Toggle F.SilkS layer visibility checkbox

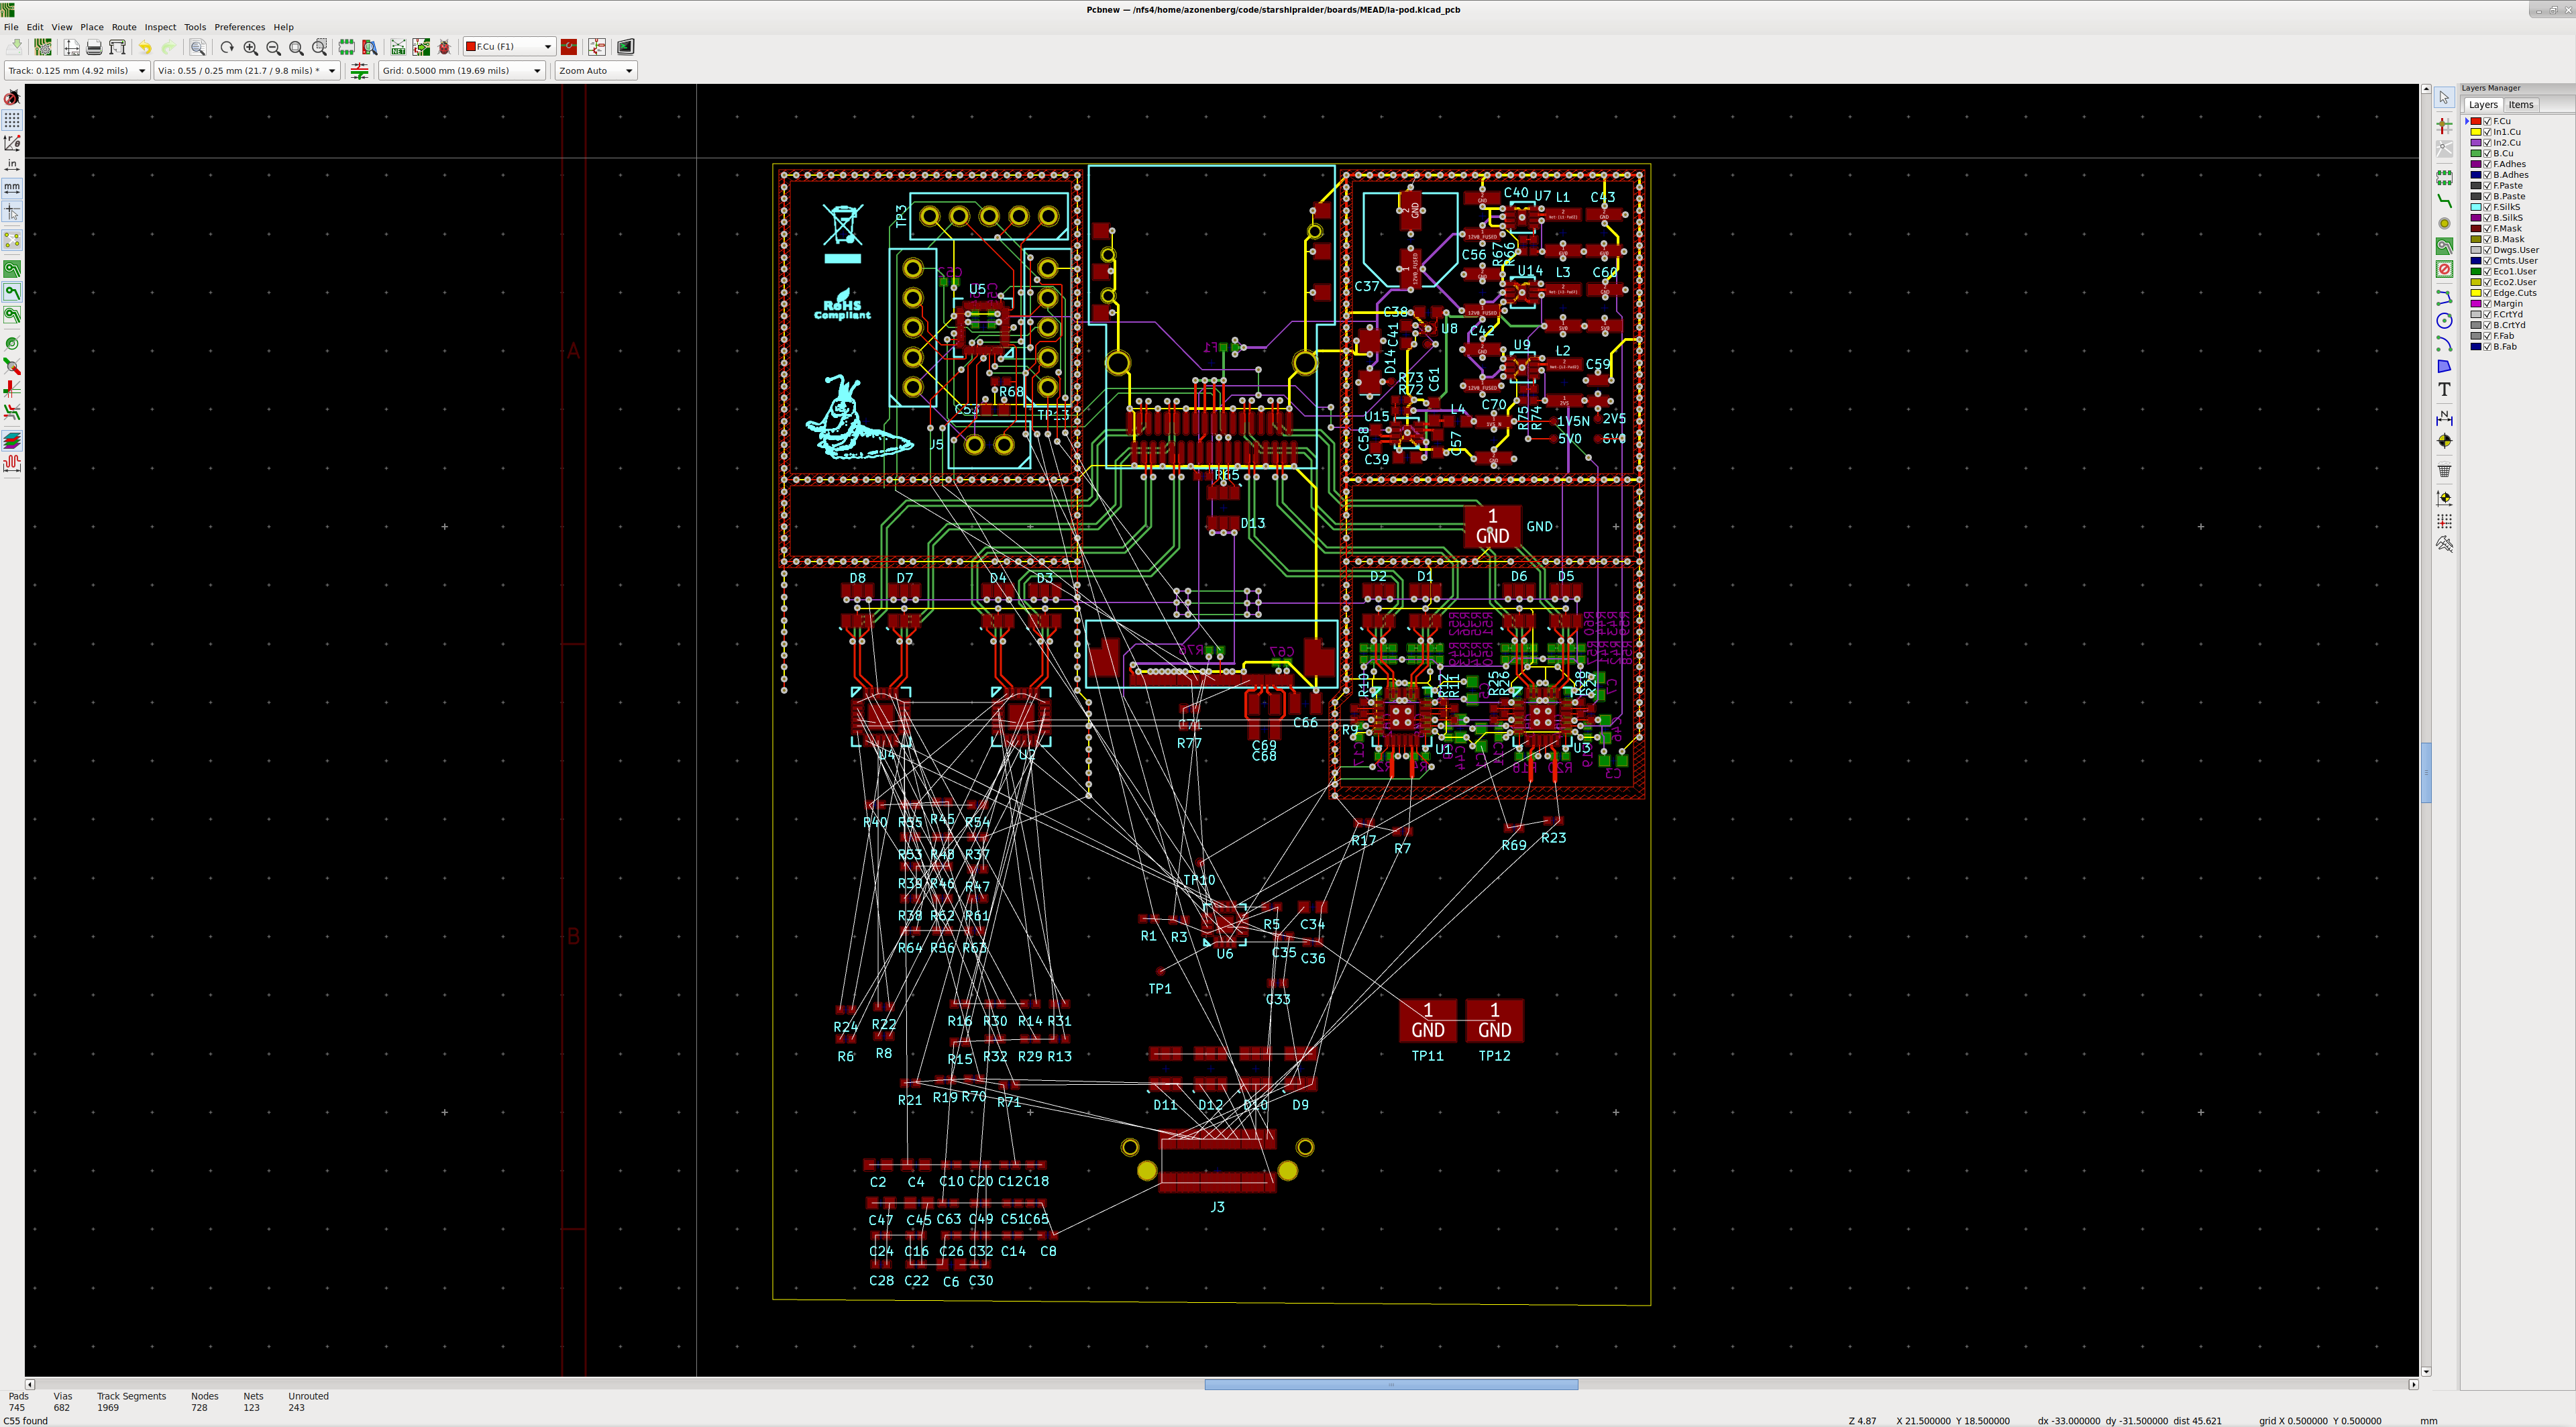2487,207
